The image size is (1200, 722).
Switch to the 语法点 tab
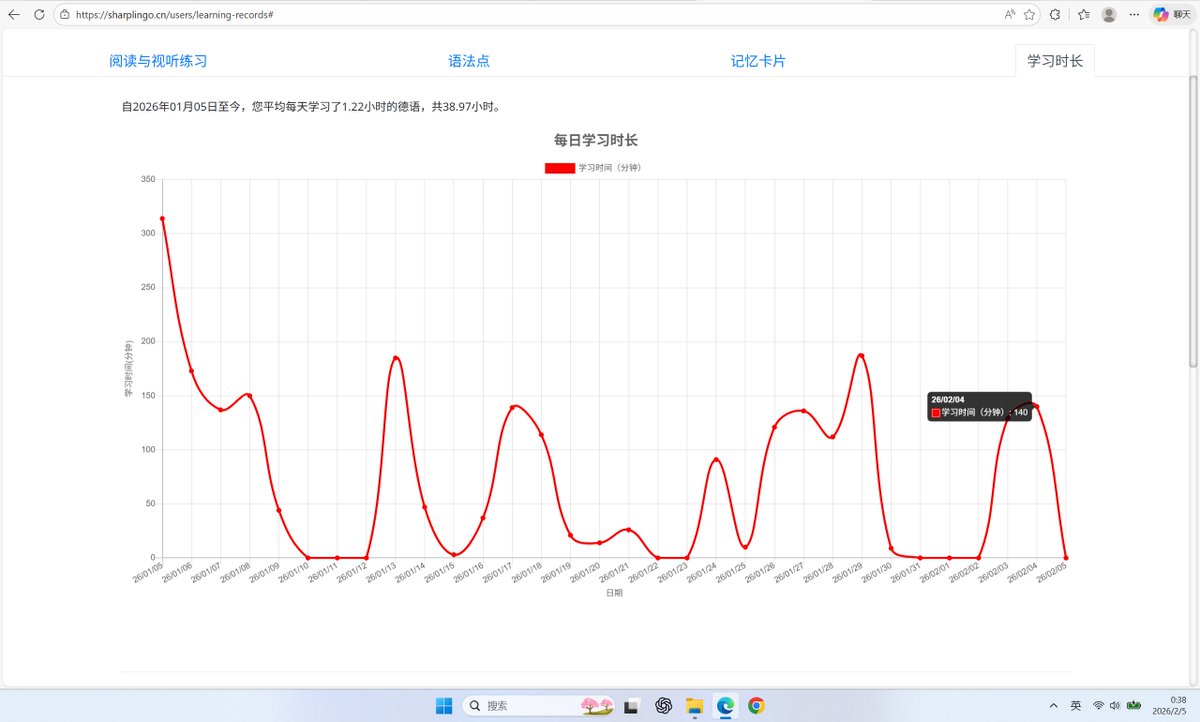point(469,61)
